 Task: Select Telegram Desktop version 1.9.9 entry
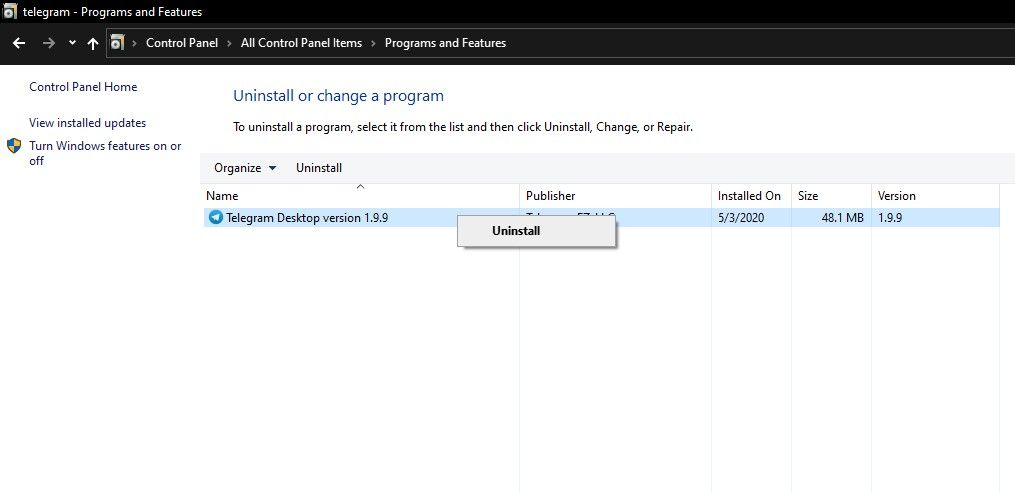click(601, 218)
